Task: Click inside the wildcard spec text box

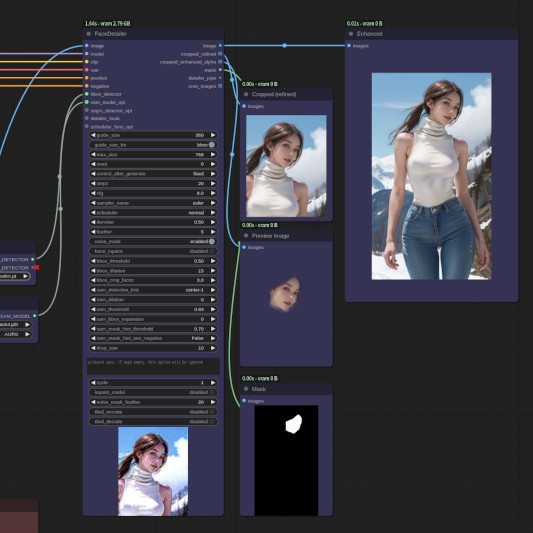Action: [x=153, y=366]
